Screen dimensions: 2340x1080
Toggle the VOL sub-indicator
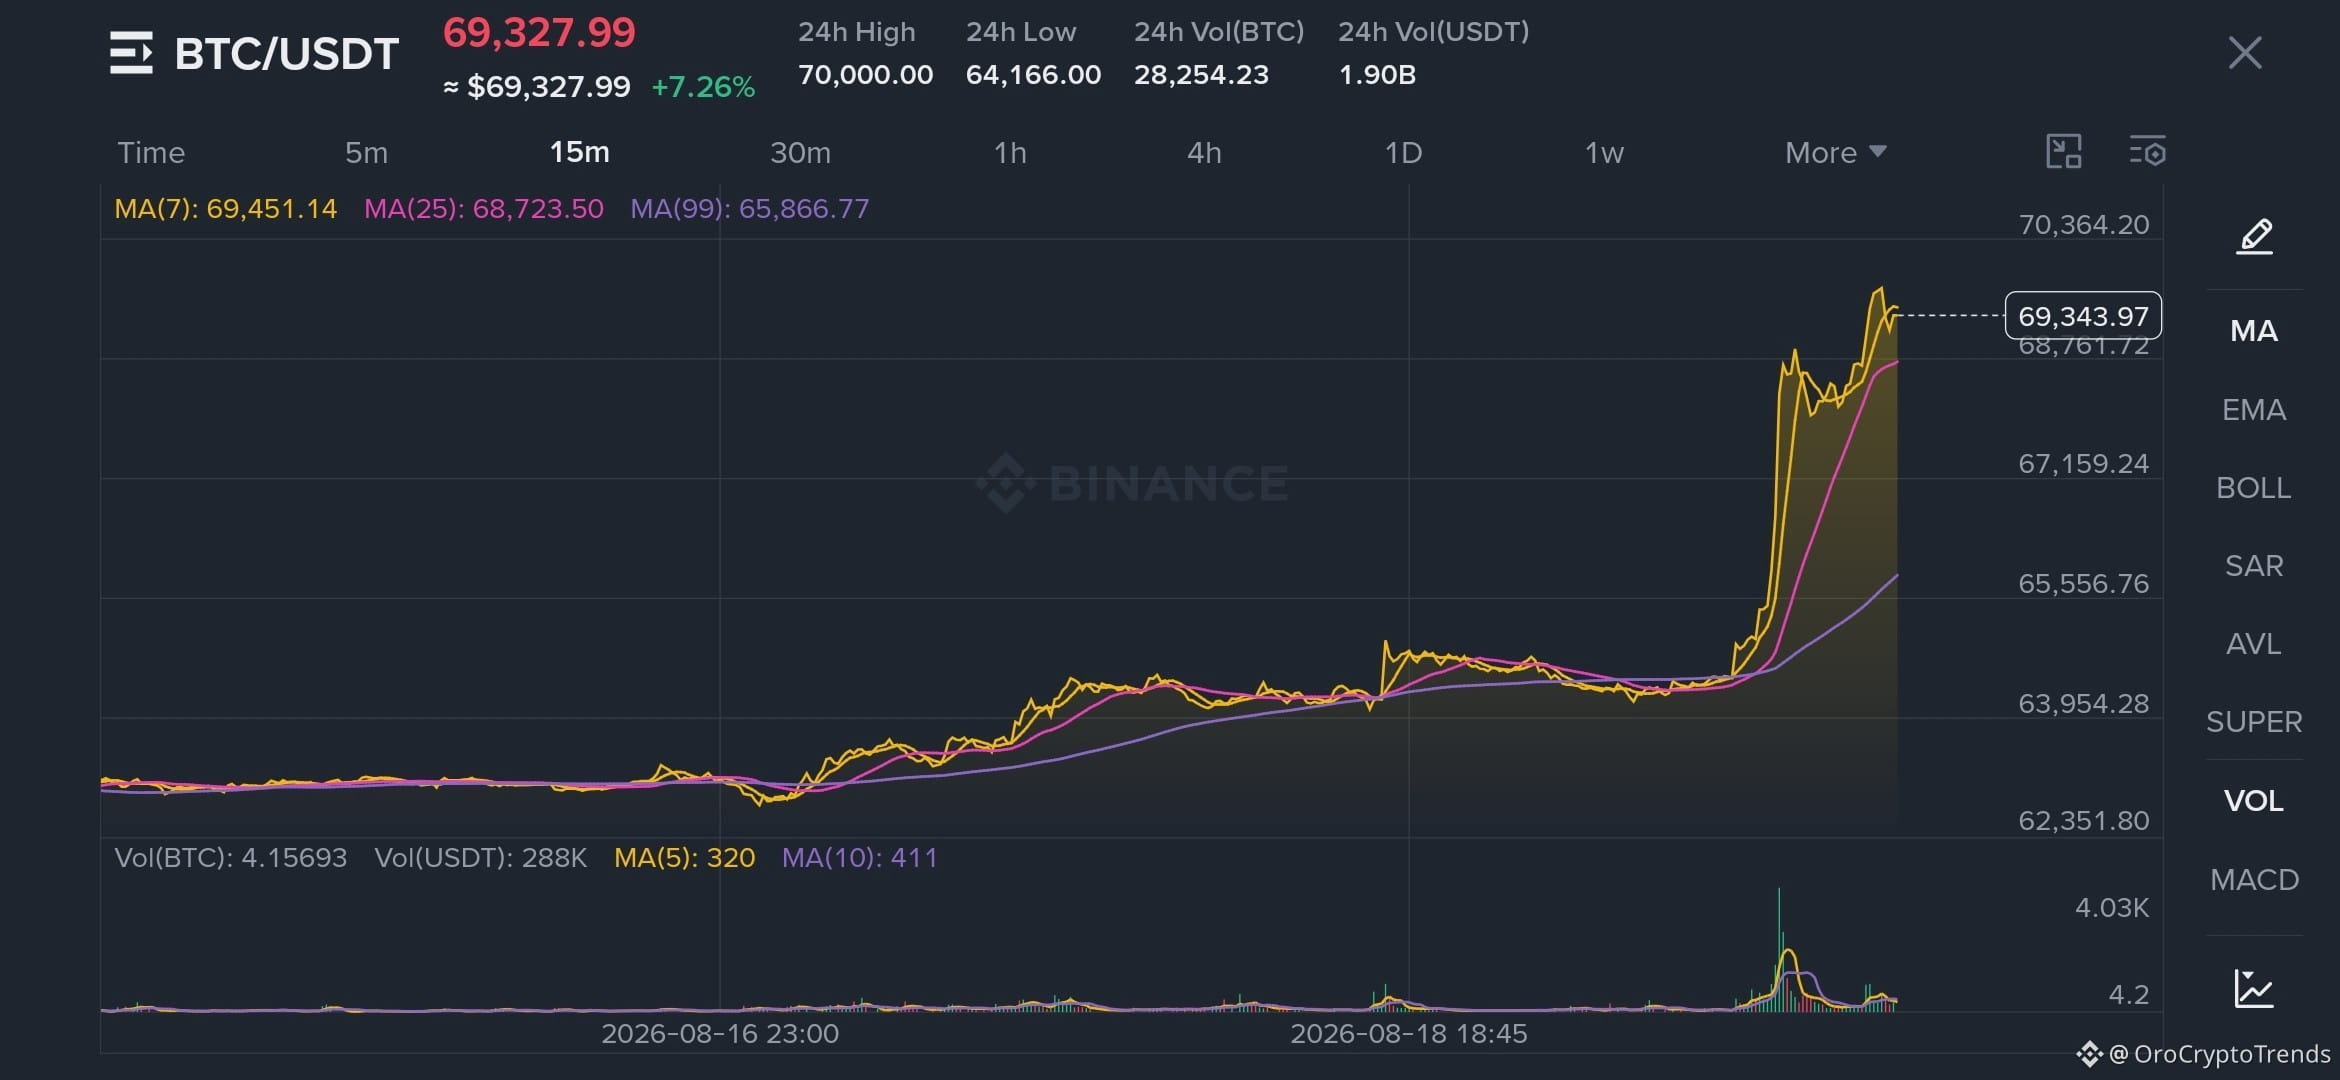(x=2254, y=801)
